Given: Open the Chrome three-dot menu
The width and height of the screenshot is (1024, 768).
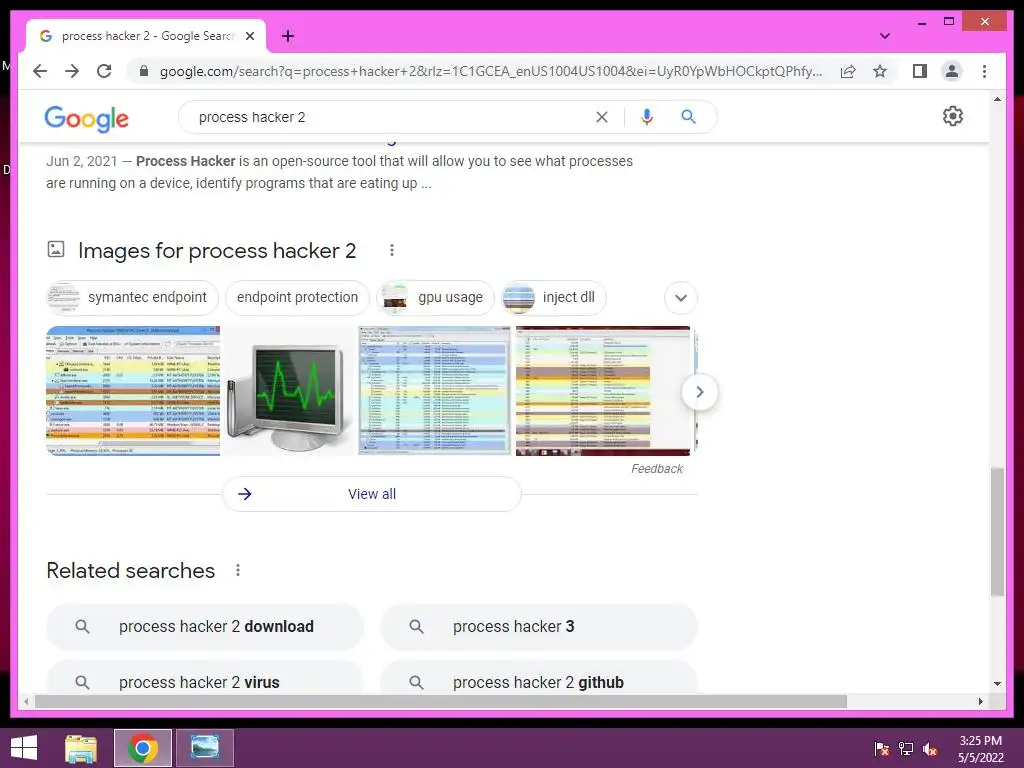Looking at the screenshot, I should 984,71.
